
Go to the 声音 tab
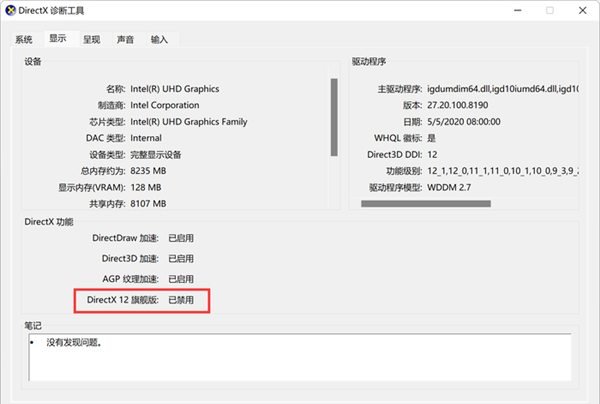[x=125, y=40]
